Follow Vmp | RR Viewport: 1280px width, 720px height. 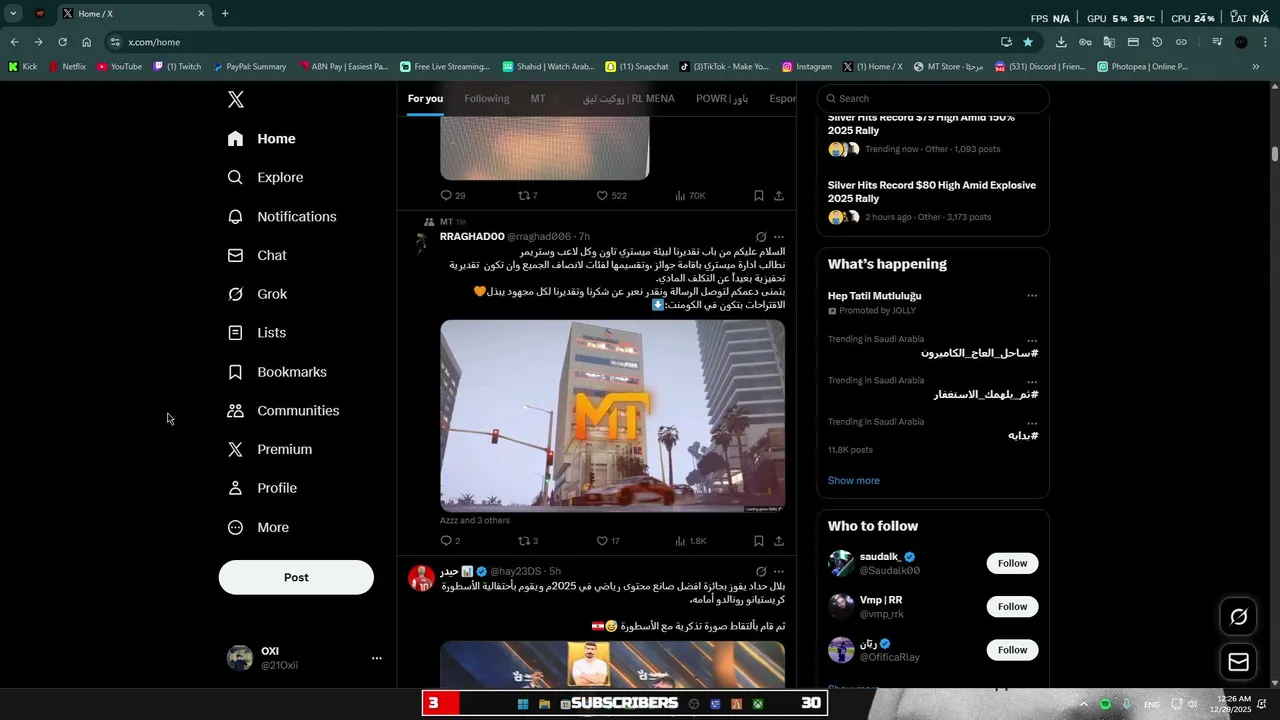[1012, 607]
